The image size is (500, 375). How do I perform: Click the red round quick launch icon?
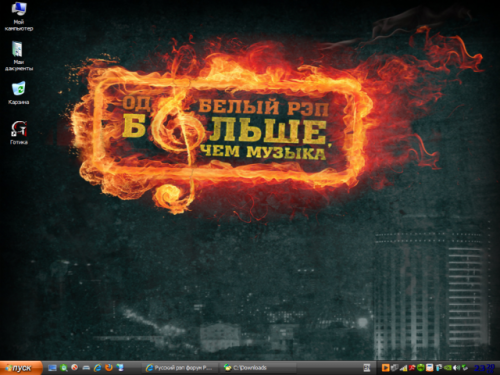(x=74, y=367)
